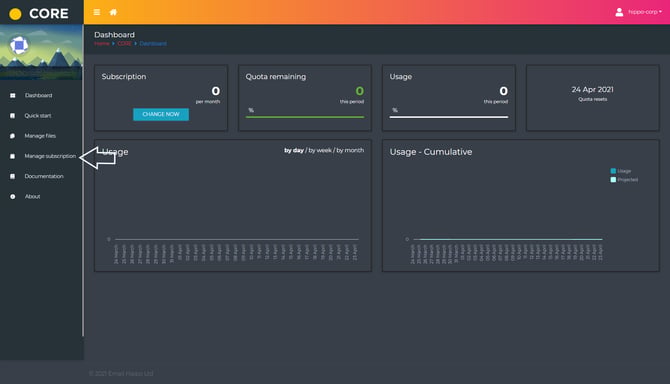Follow the CORE breadcrumb link
The width and height of the screenshot is (670, 384).
click(124, 44)
